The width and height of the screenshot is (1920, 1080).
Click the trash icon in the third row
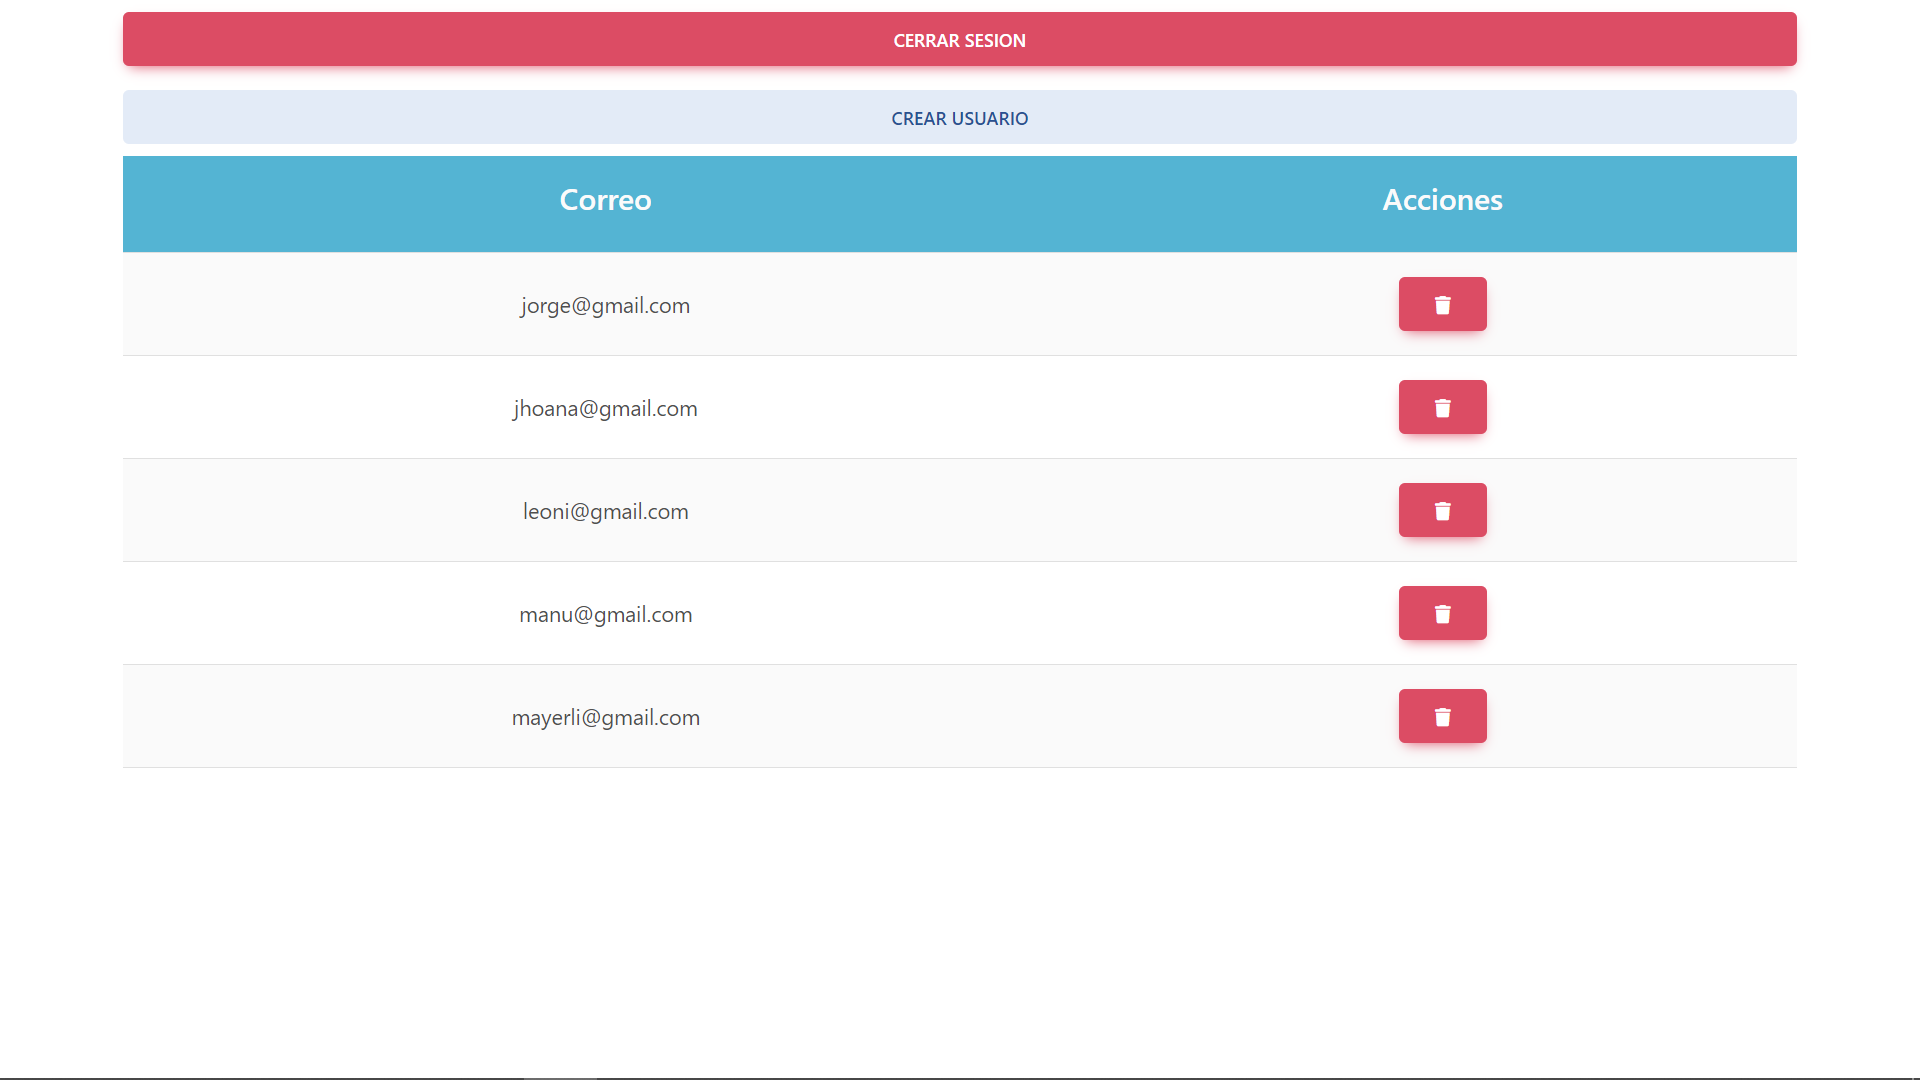pos(1442,510)
